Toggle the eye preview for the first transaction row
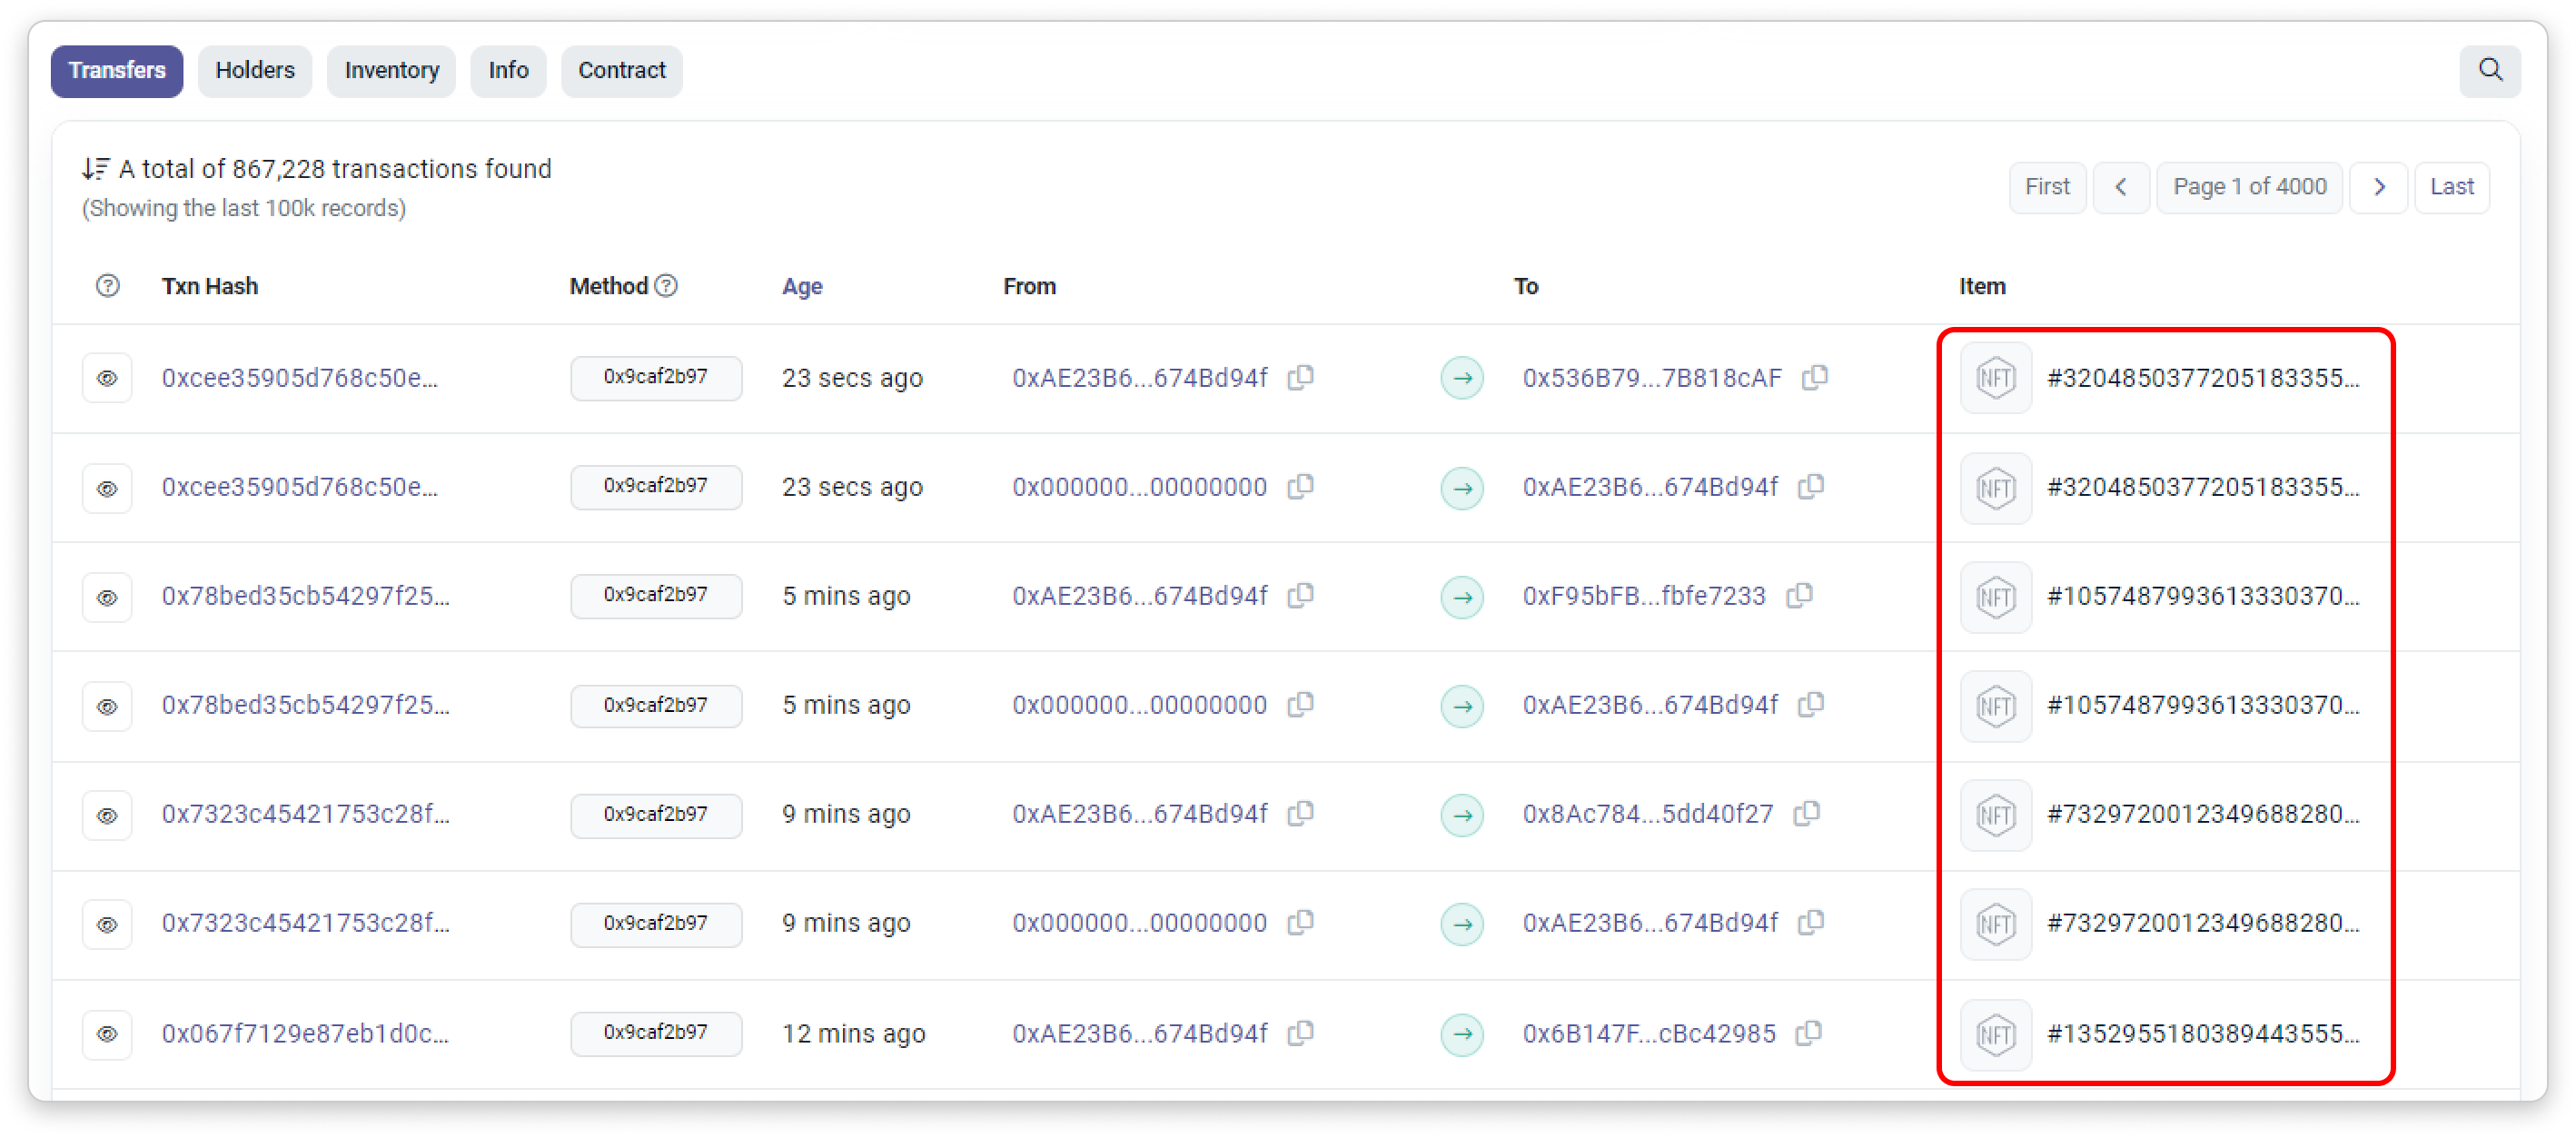 pyautogui.click(x=107, y=378)
